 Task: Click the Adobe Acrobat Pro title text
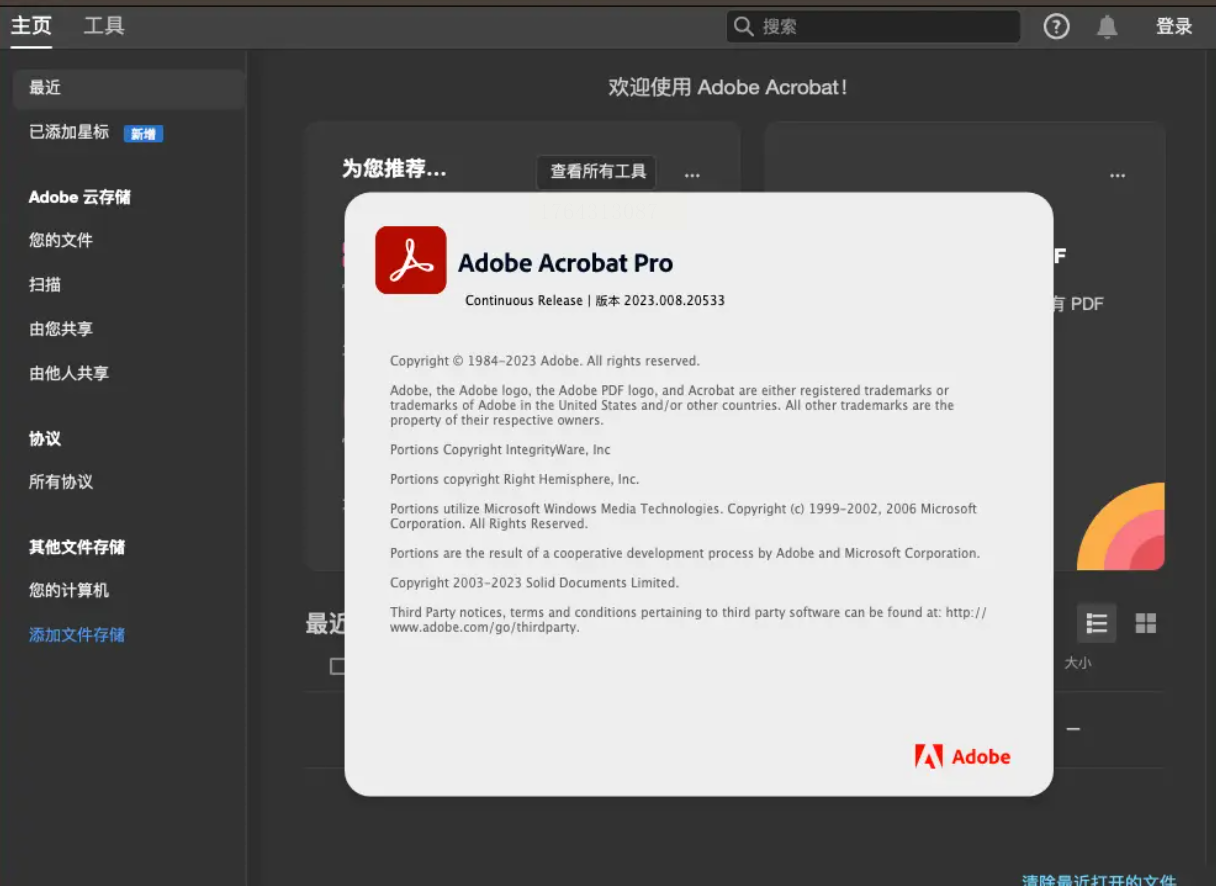[x=565, y=263]
